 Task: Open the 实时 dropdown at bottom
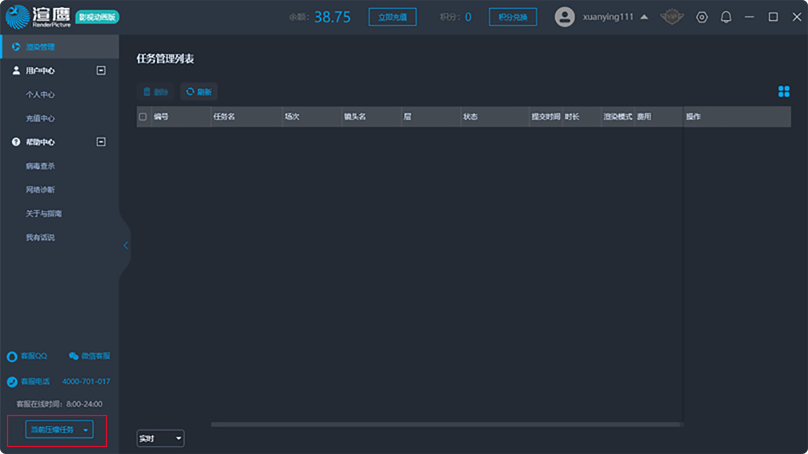coord(160,438)
